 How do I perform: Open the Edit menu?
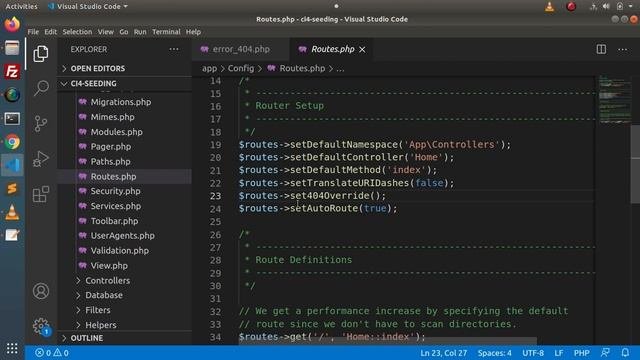(51, 32)
